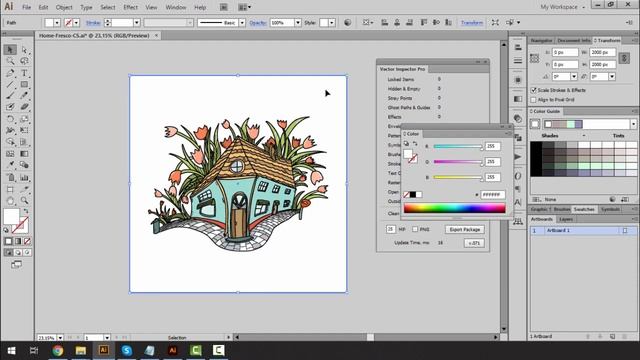
Task: Open the Basic brush definition dropdown
Action: point(242,23)
